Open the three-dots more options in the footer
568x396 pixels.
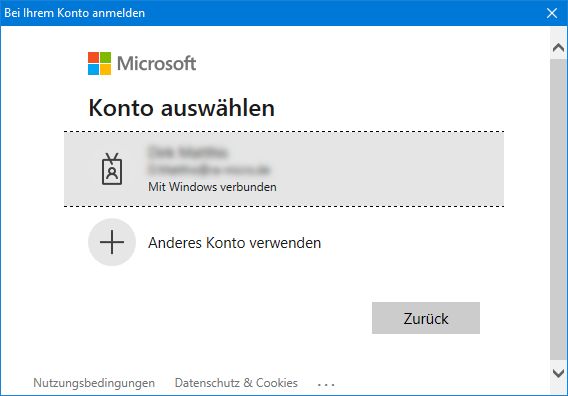click(326, 384)
